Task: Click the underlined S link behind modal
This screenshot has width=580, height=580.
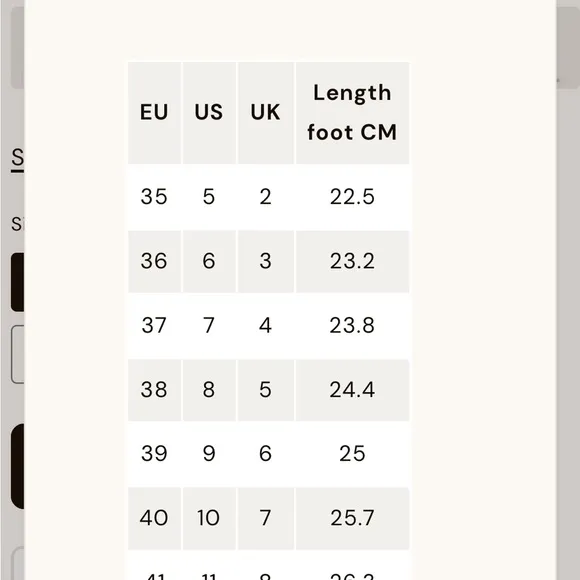Action: click(17, 160)
